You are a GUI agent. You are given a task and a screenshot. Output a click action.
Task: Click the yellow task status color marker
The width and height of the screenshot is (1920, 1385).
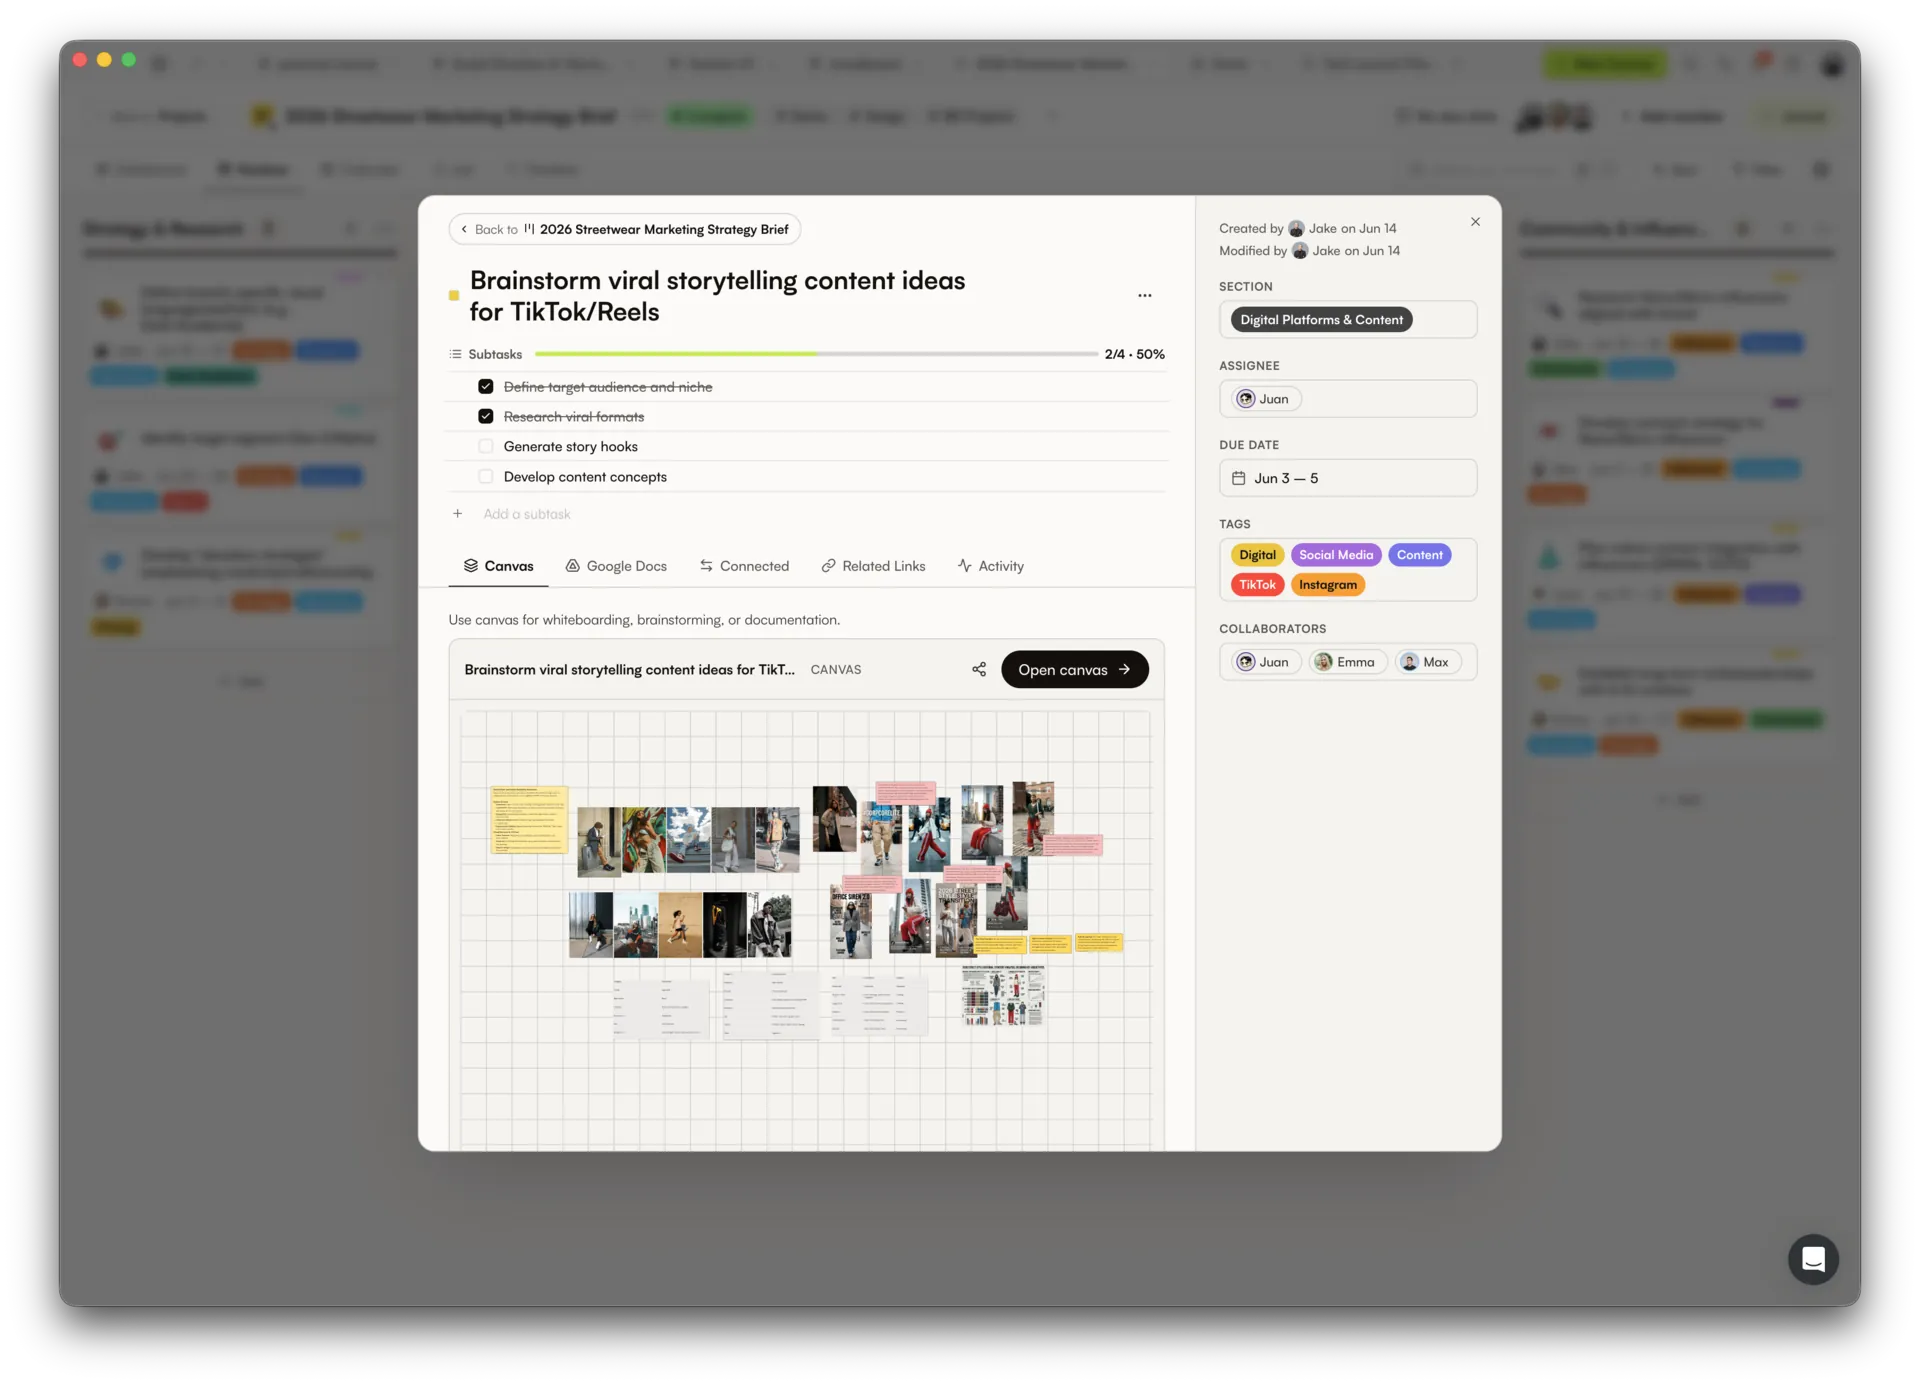click(x=454, y=296)
